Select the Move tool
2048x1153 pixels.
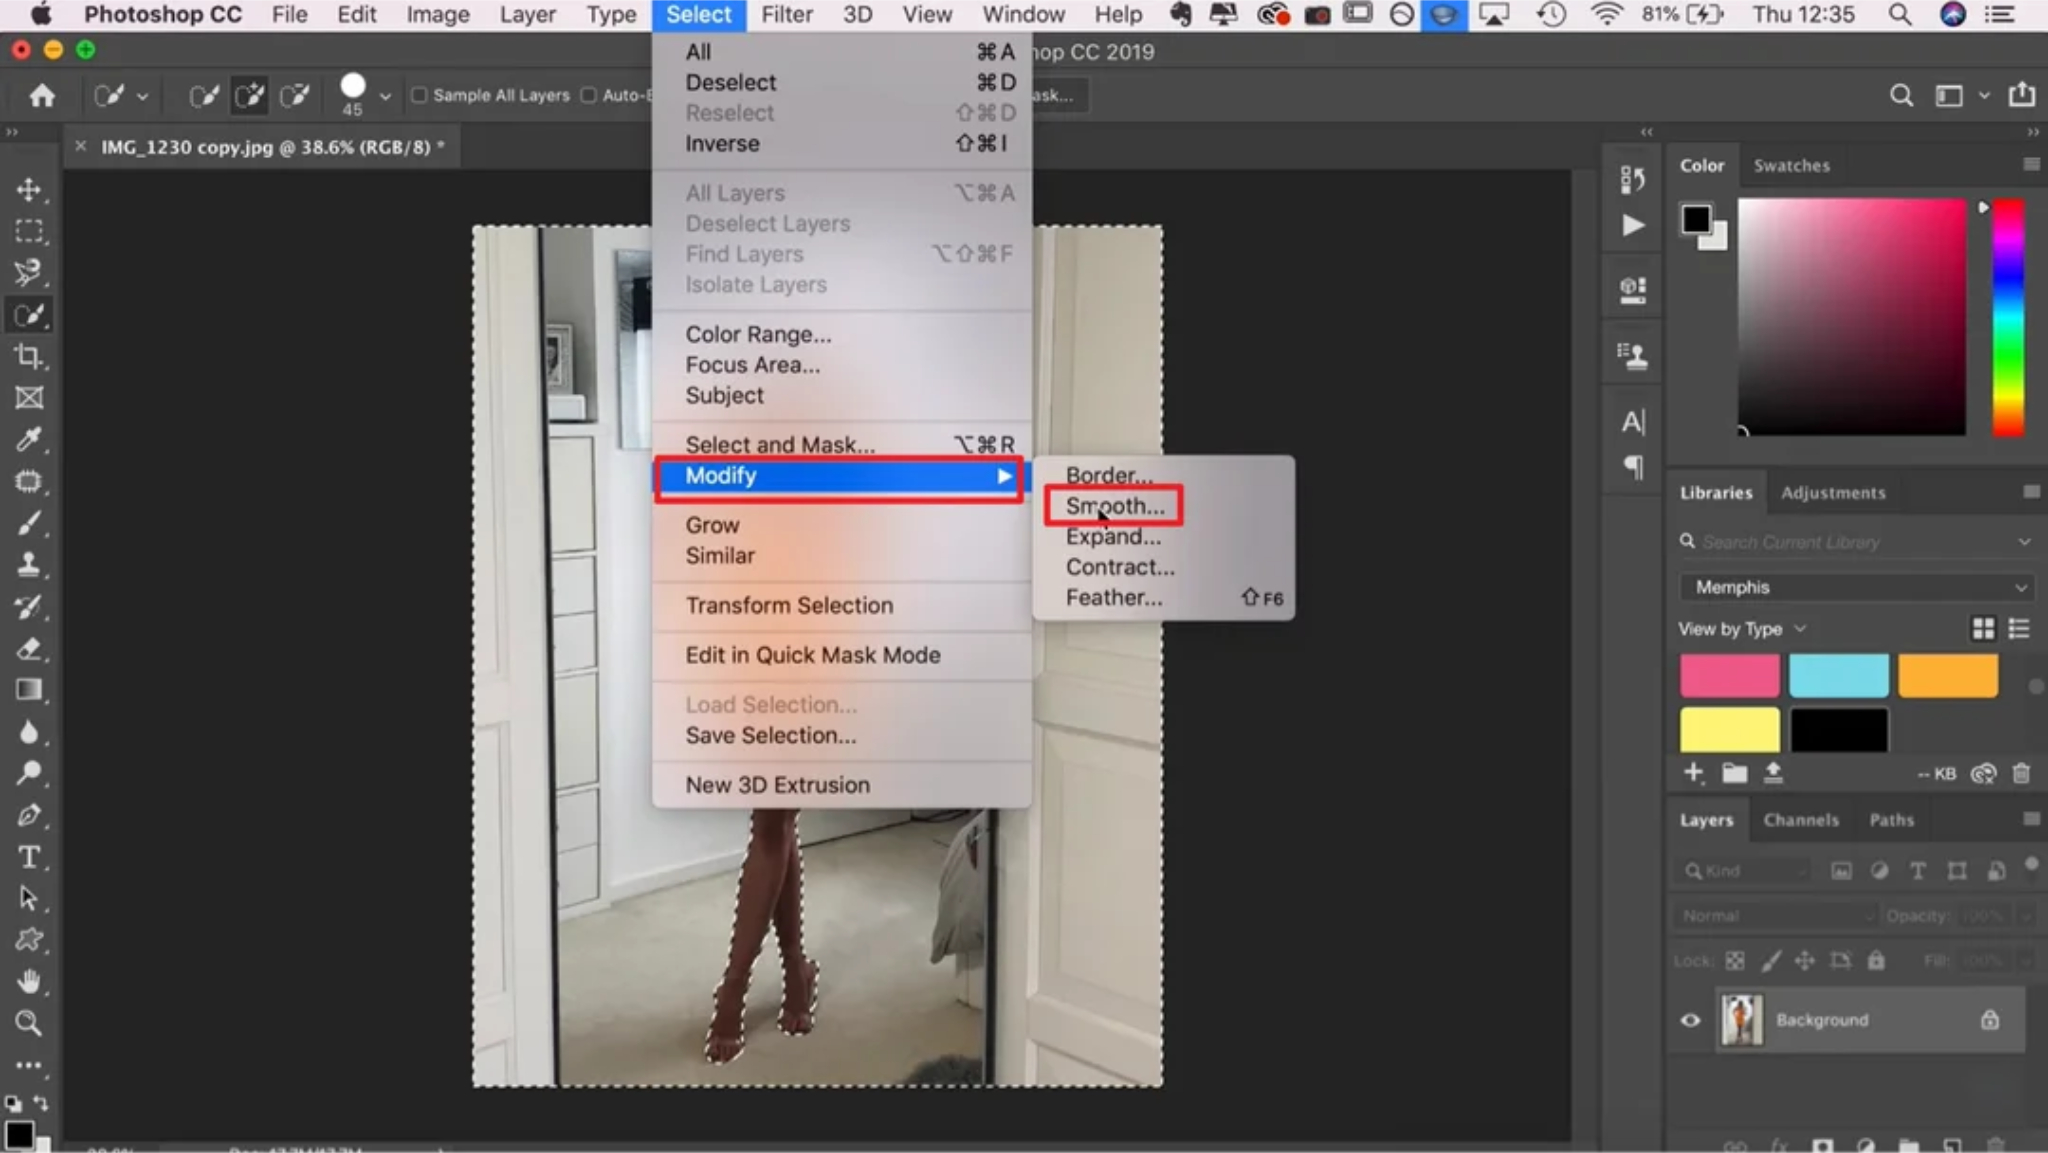29,189
